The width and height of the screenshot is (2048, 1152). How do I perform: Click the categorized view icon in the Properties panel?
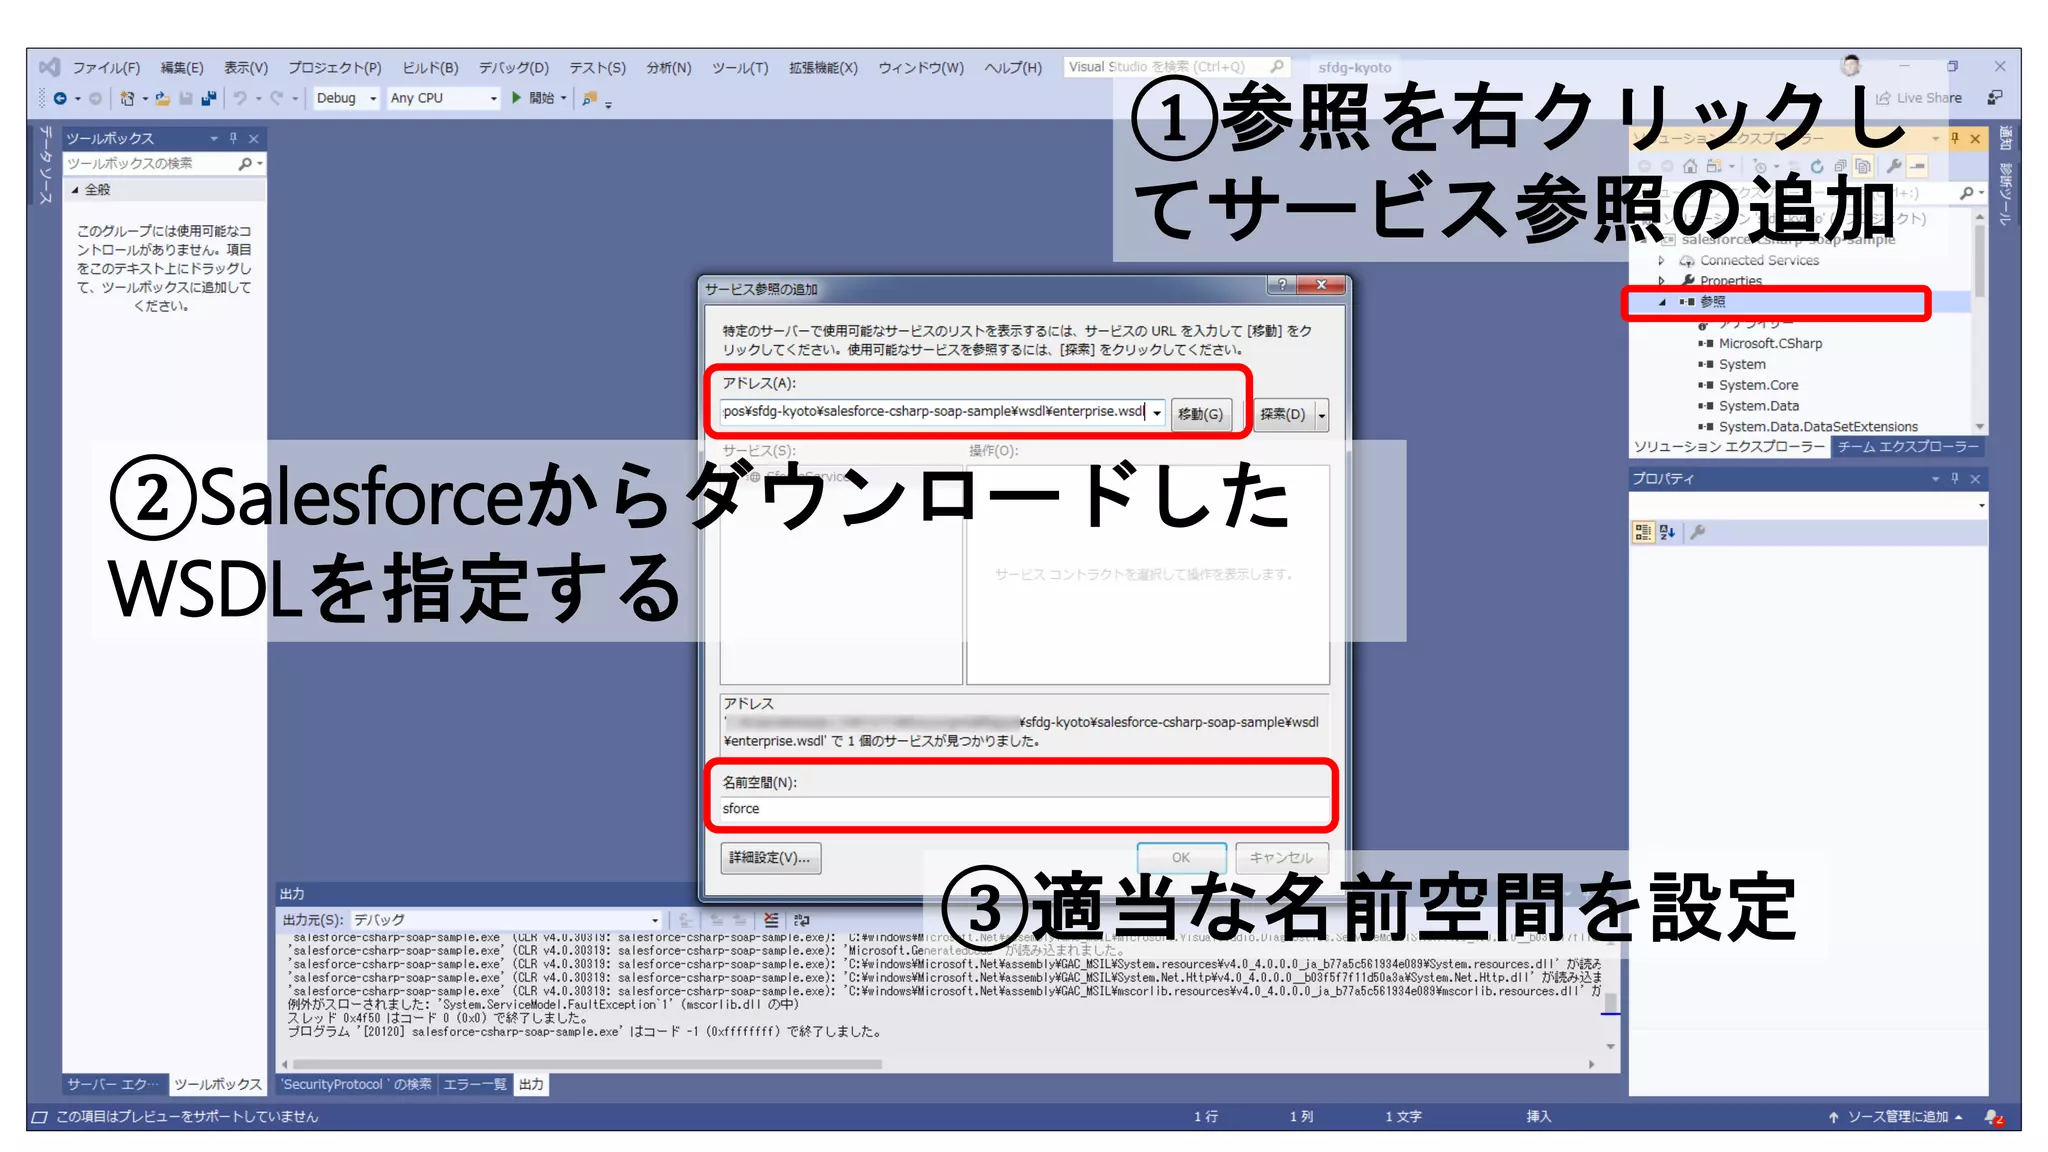[x=1643, y=532]
